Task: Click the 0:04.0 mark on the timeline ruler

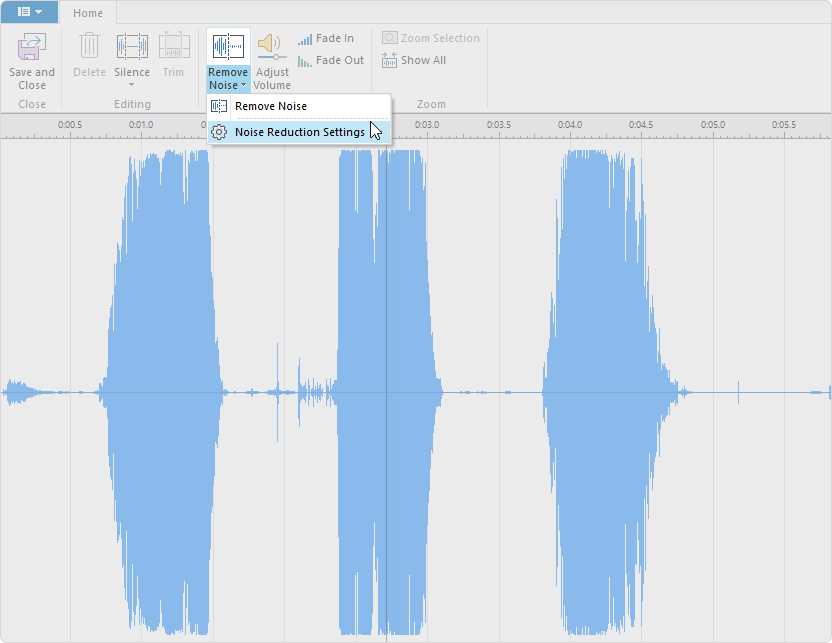Action: pyautogui.click(x=570, y=126)
